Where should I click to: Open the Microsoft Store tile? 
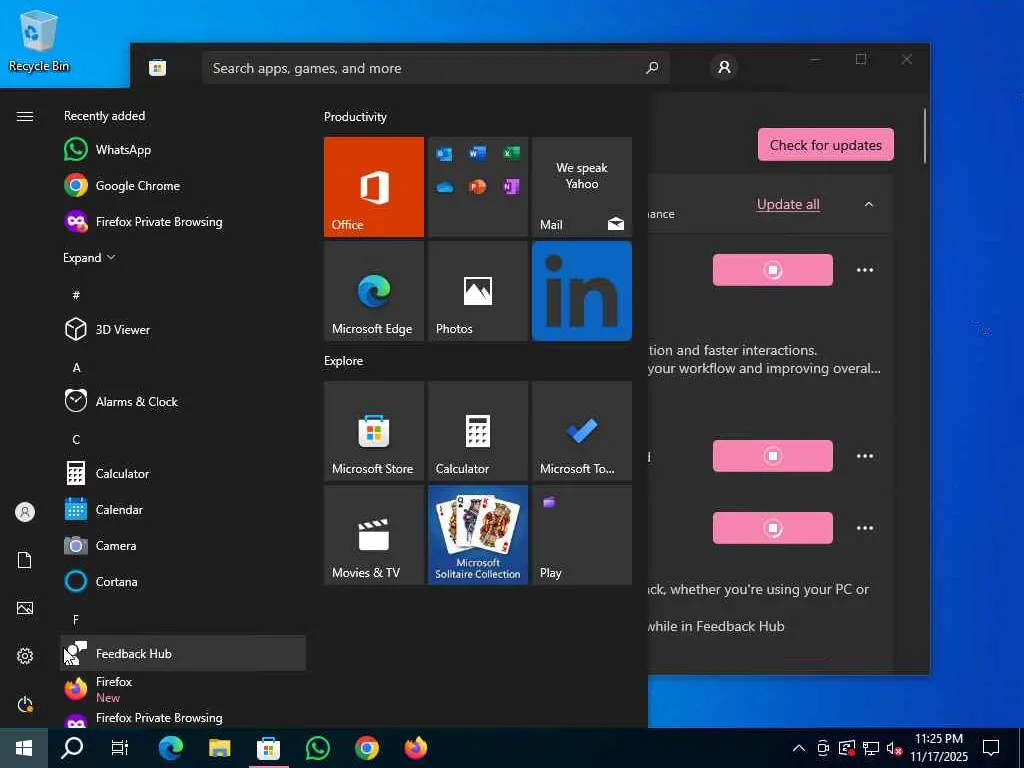(x=374, y=431)
